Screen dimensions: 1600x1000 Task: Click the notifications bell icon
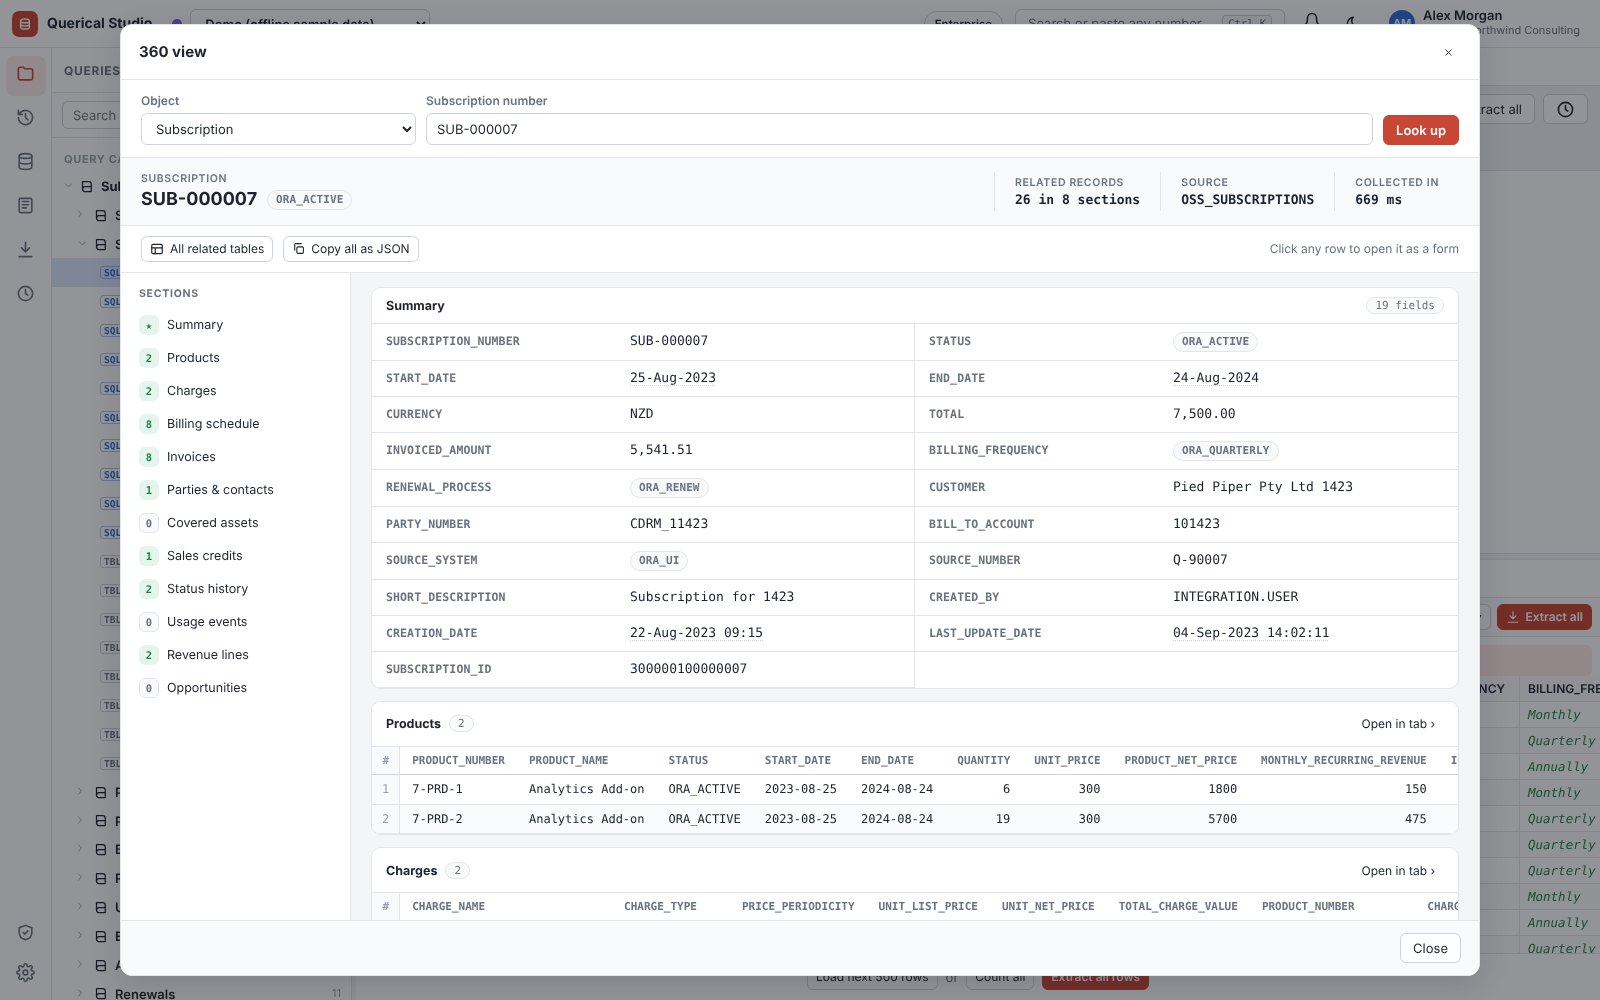[1312, 22]
